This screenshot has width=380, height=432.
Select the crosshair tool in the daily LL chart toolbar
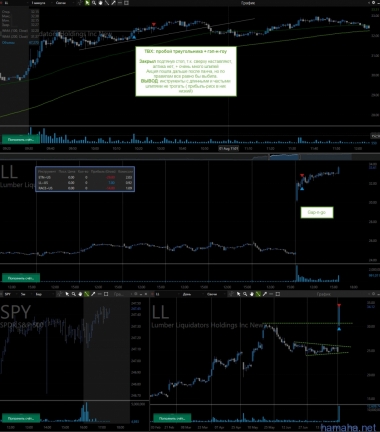(231, 294)
